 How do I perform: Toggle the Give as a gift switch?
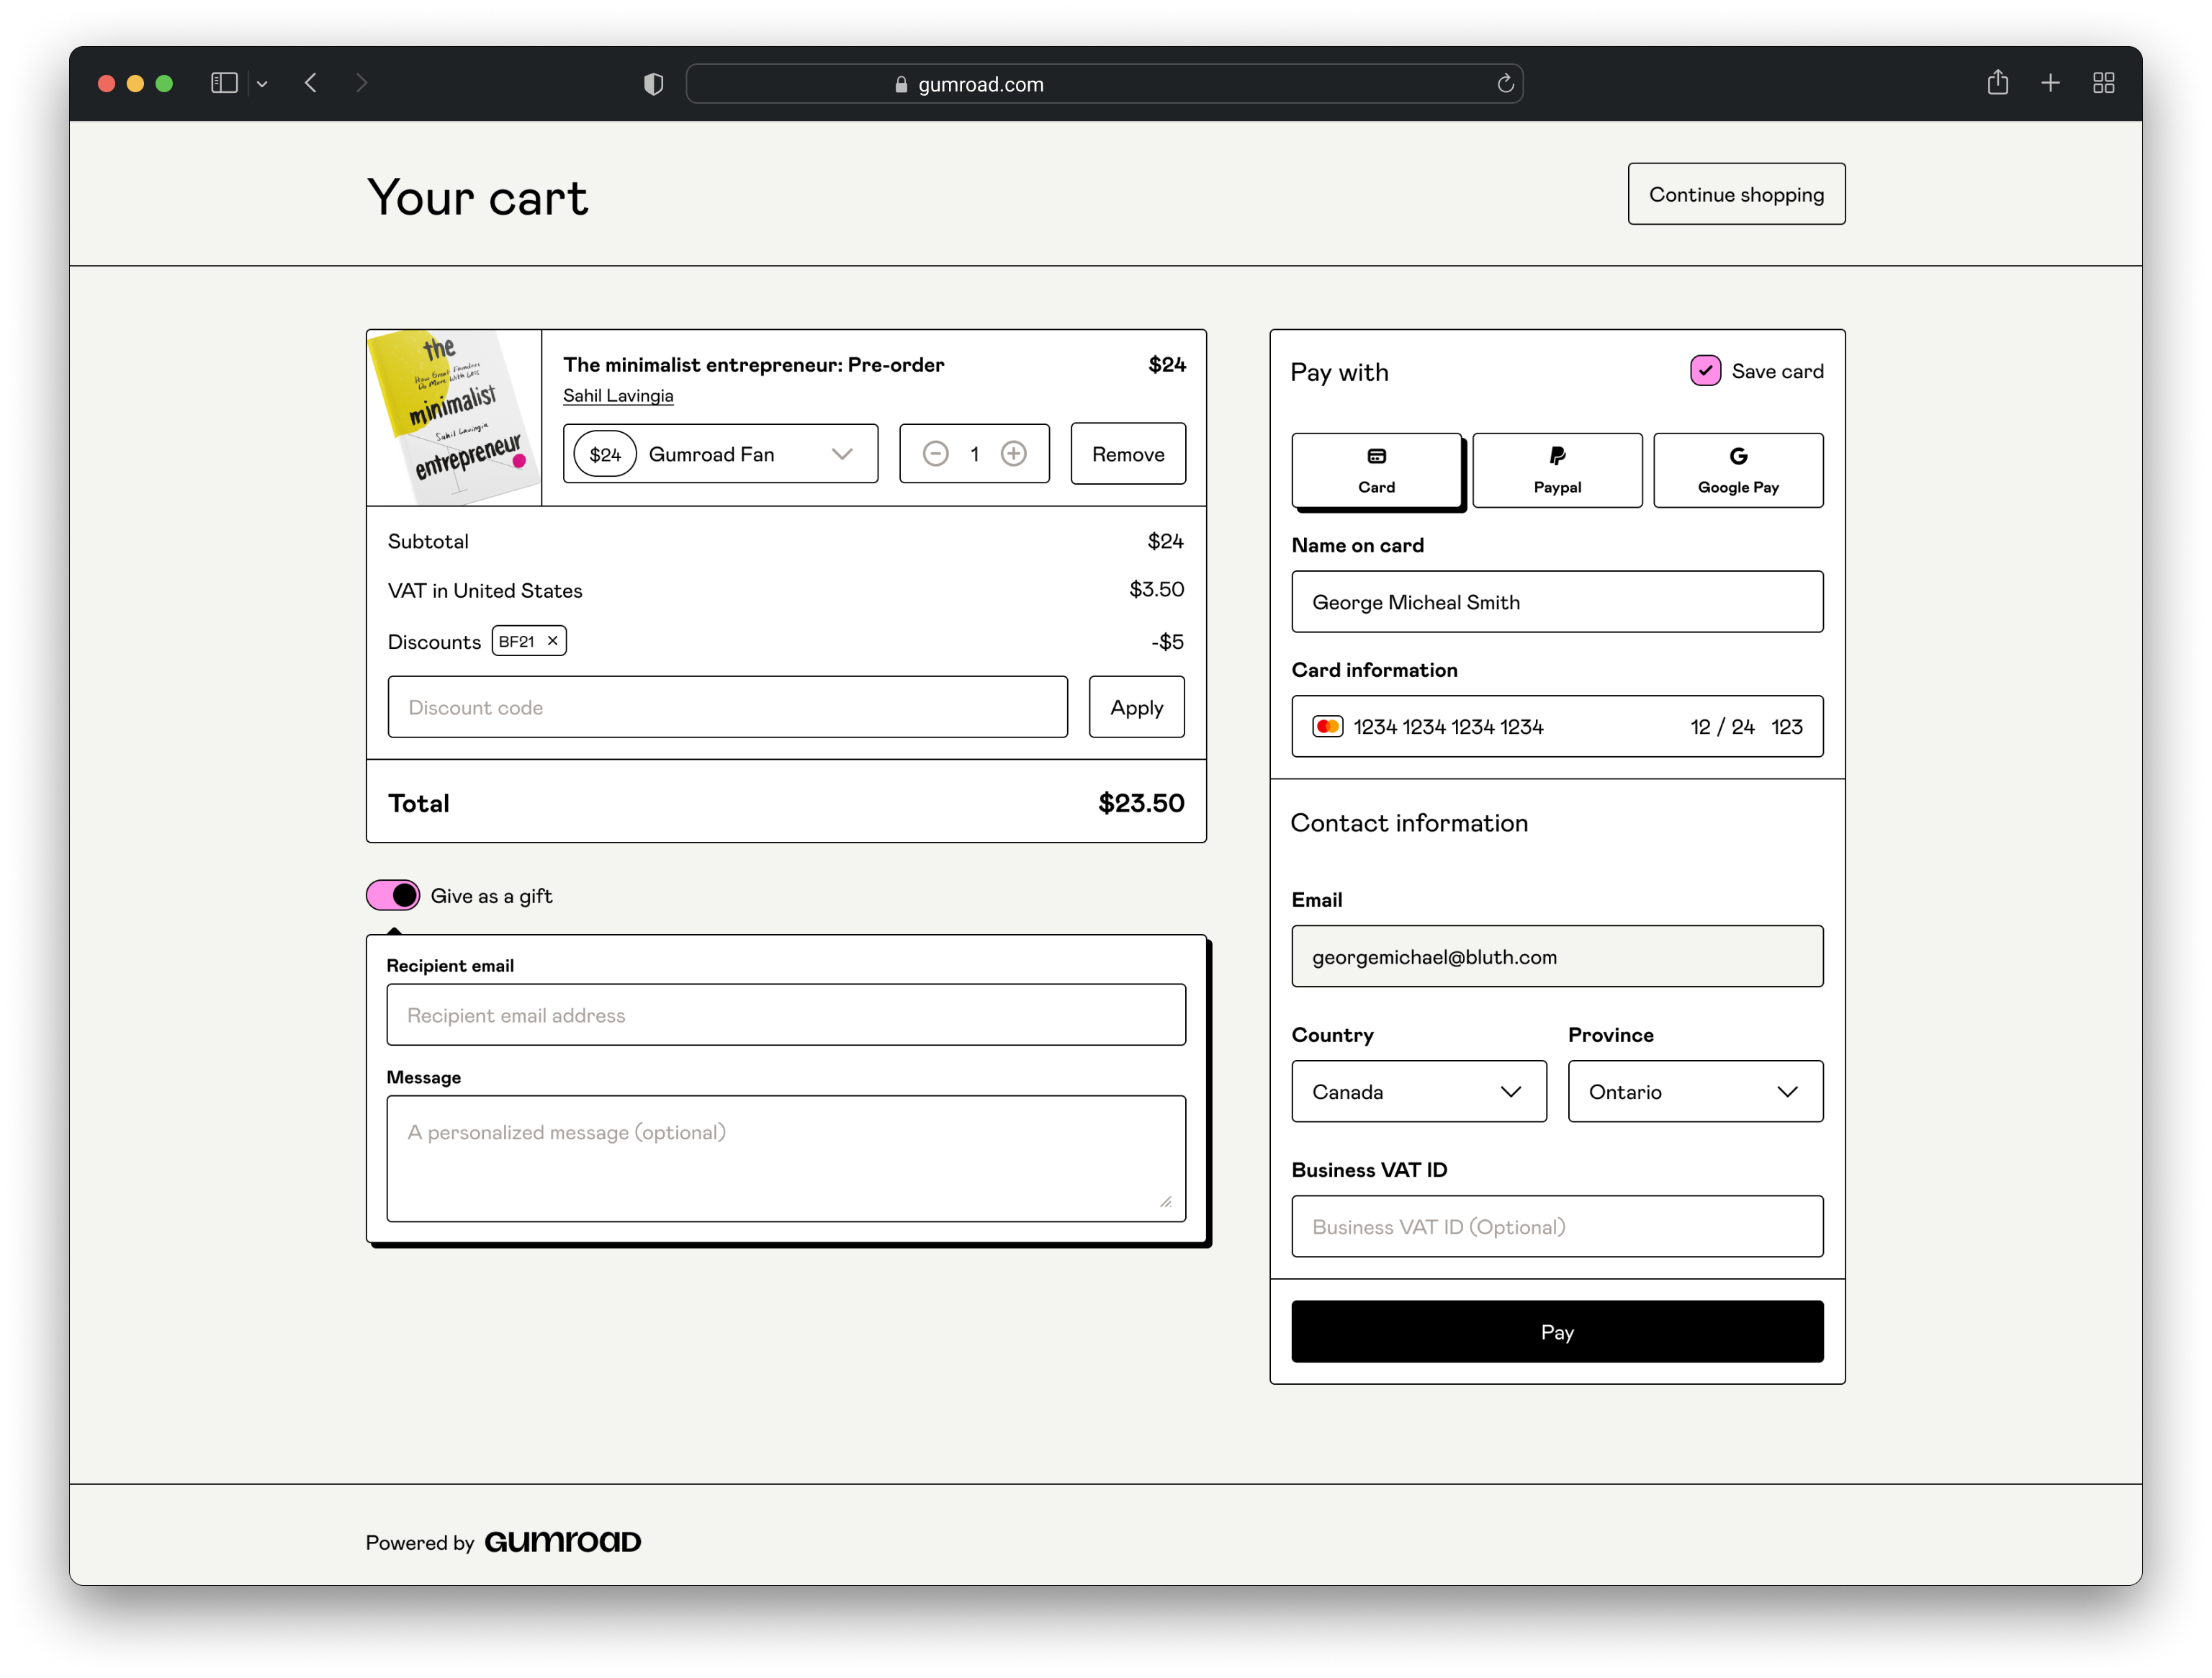click(x=391, y=895)
